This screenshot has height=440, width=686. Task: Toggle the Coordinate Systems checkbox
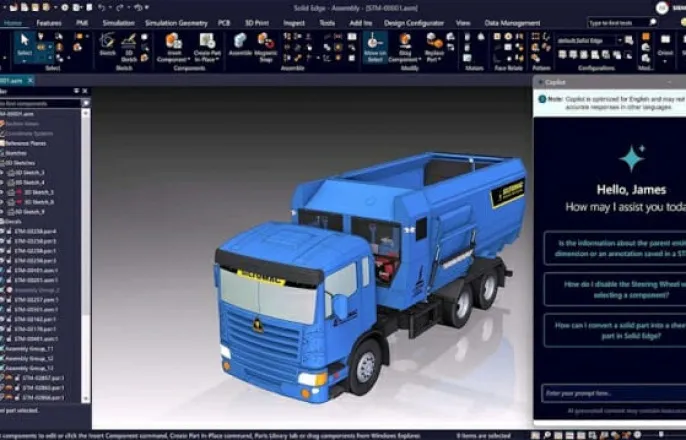(x=2, y=133)
